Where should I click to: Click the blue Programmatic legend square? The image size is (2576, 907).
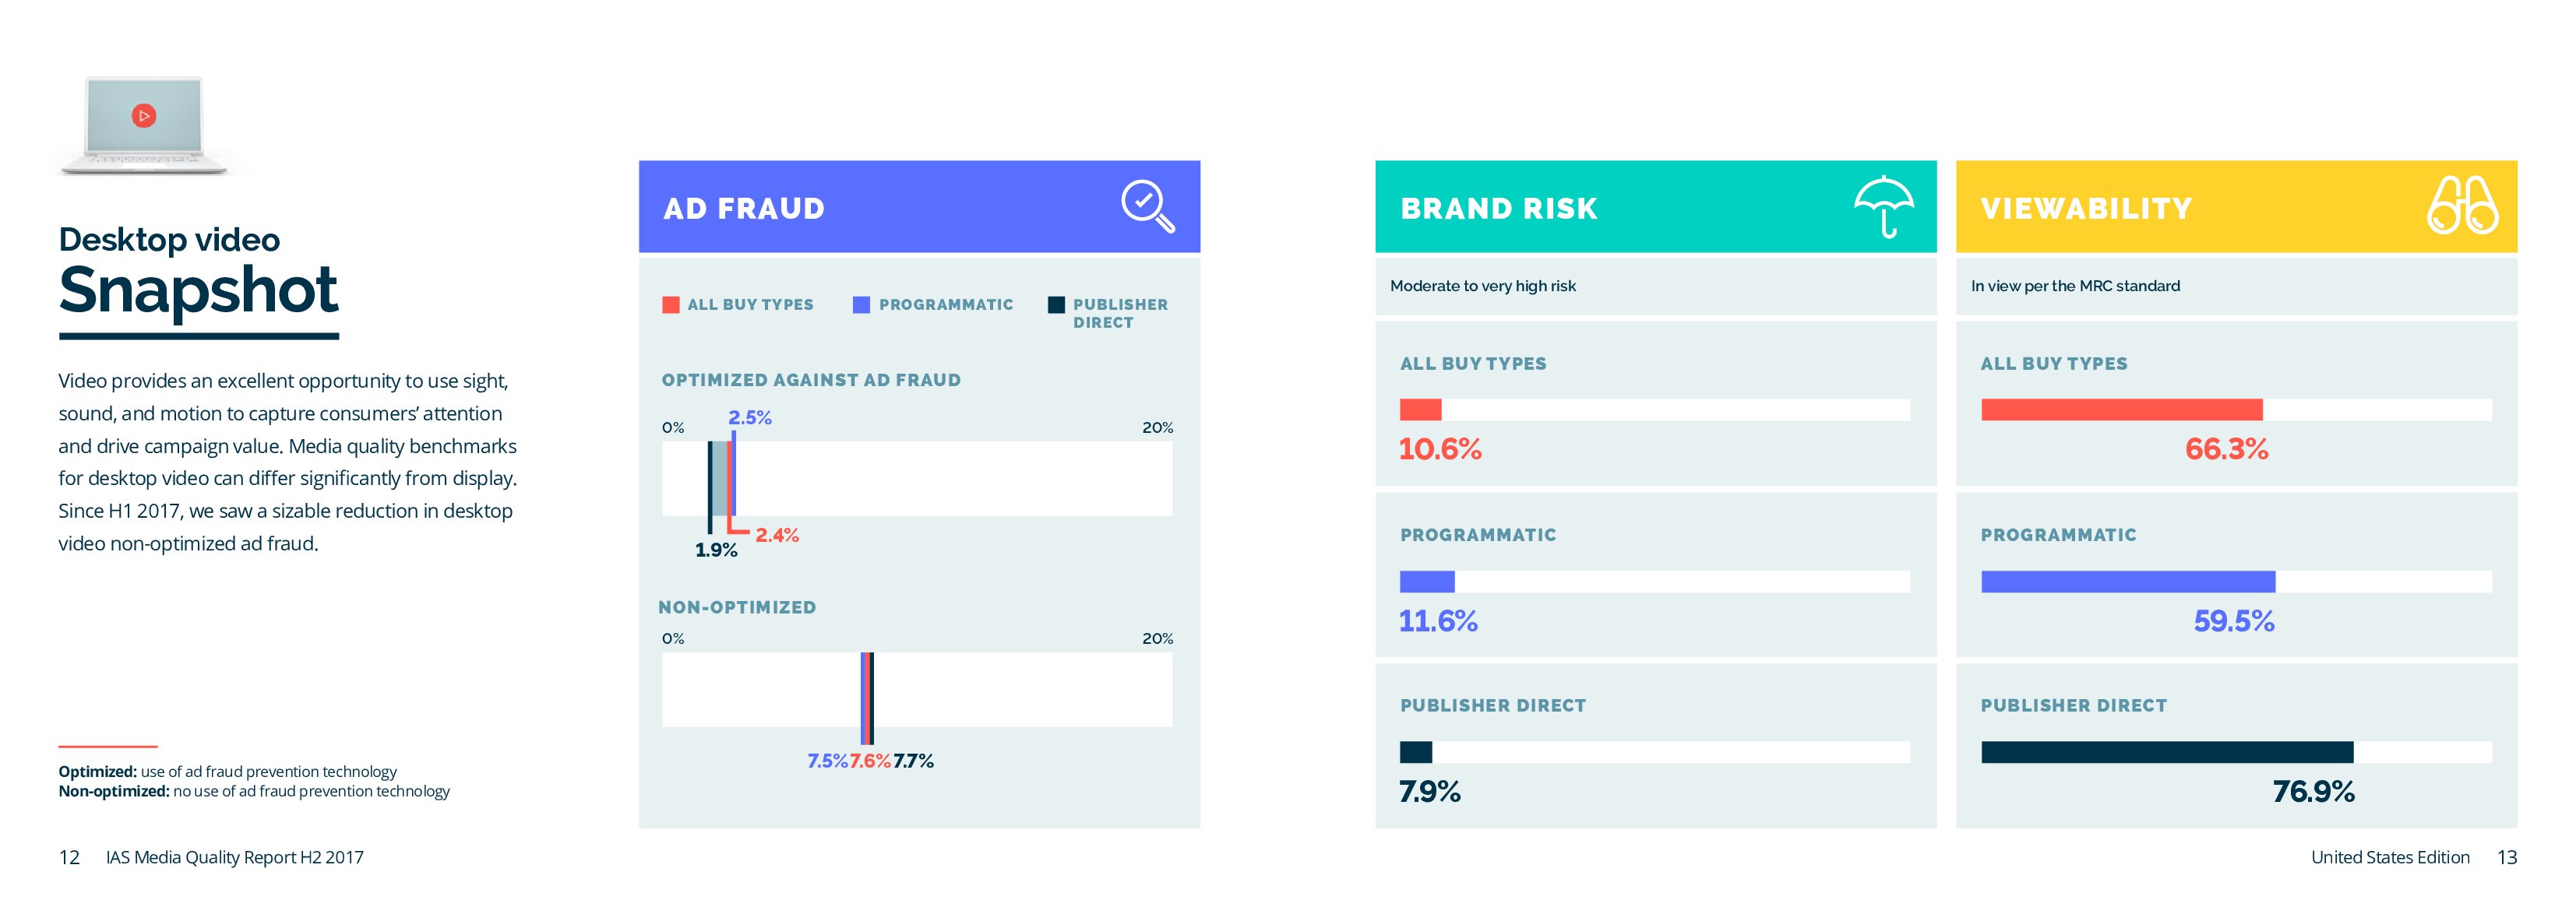tap(861, 305)
